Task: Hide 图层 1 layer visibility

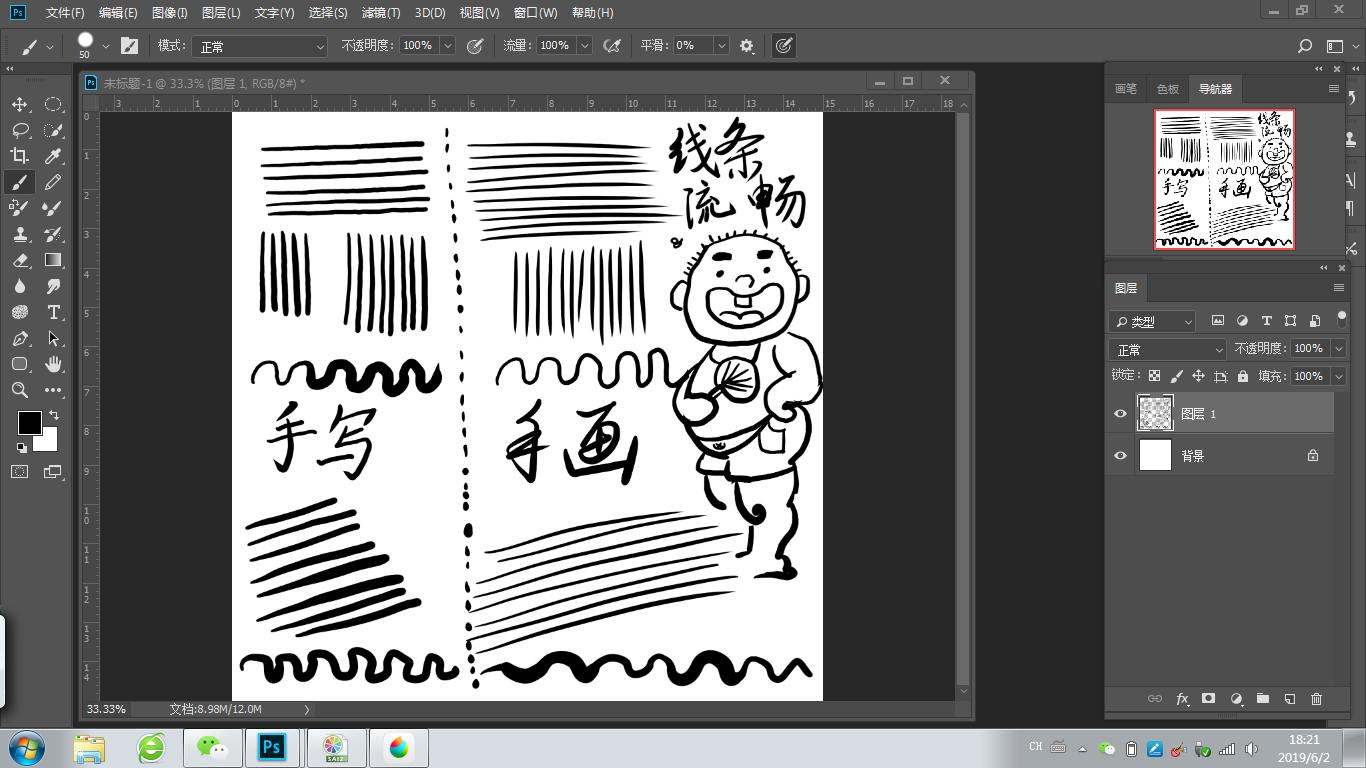Action: click(x=1120, y=414)
